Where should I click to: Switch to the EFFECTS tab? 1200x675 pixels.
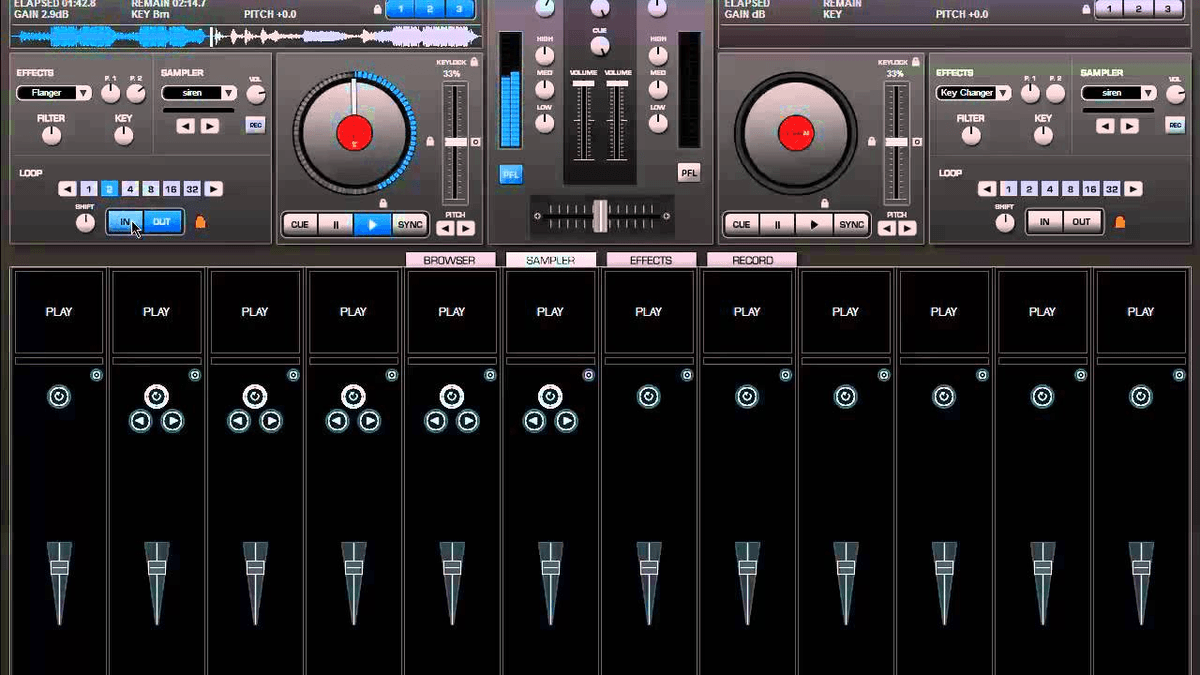coord(651,260)
